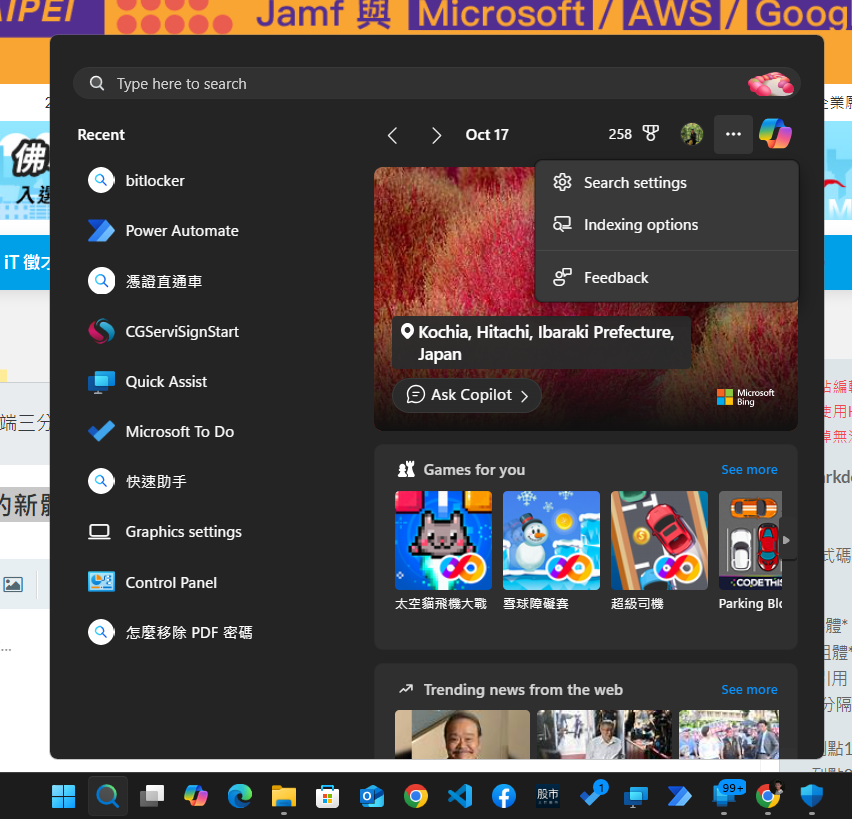Open recent search 怎麼移除 PDF 密碼

click(170, 632)
